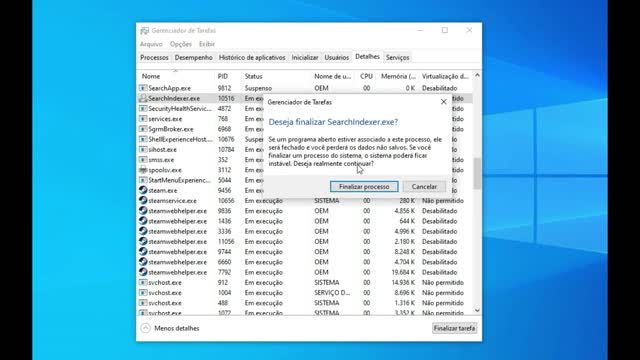640x360 pixels.
Task: Click the Suspenso status of SearchApp.exe
Action: pos(258,88)
